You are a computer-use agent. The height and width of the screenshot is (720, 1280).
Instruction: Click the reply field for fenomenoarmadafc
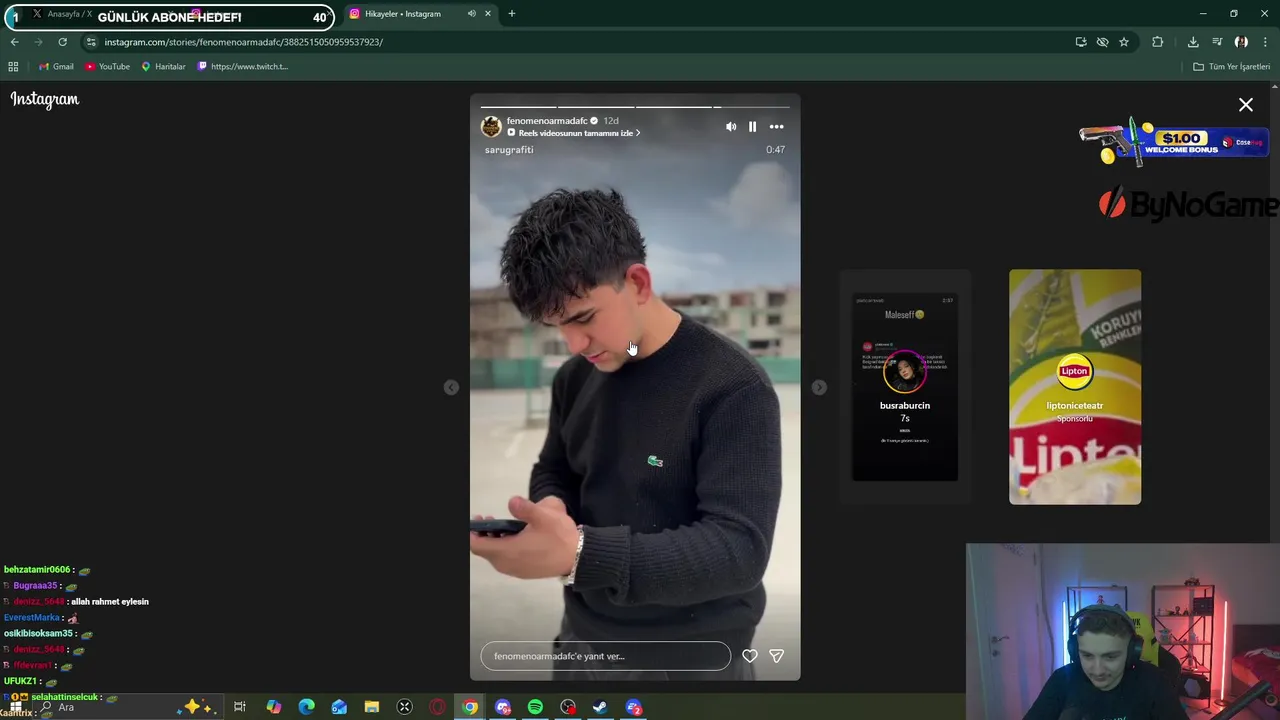pos(606,656)
